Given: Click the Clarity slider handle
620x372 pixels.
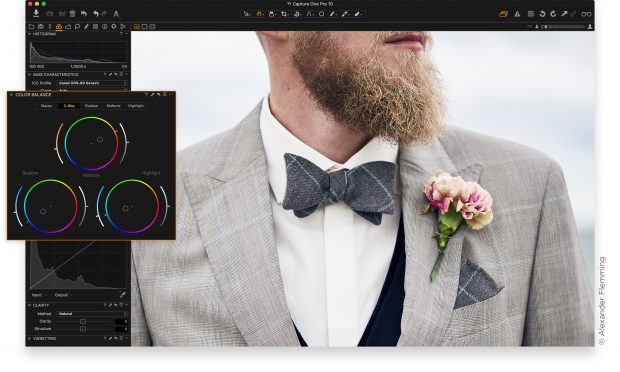Looking at the screenshot, I should pyautogui.click(x=83, y=321).
